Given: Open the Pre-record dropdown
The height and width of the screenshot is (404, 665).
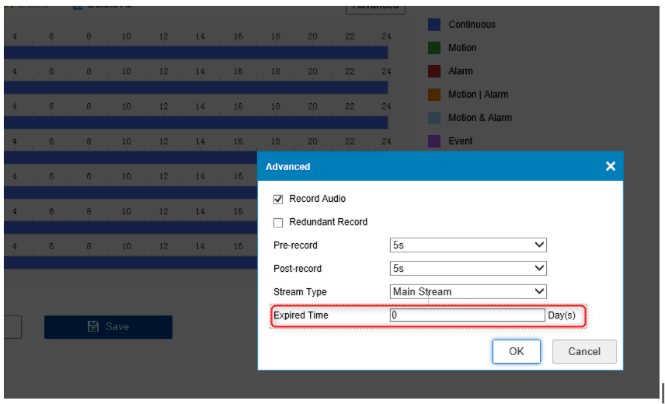Looking at the screenshot, I should click(468, 245).
